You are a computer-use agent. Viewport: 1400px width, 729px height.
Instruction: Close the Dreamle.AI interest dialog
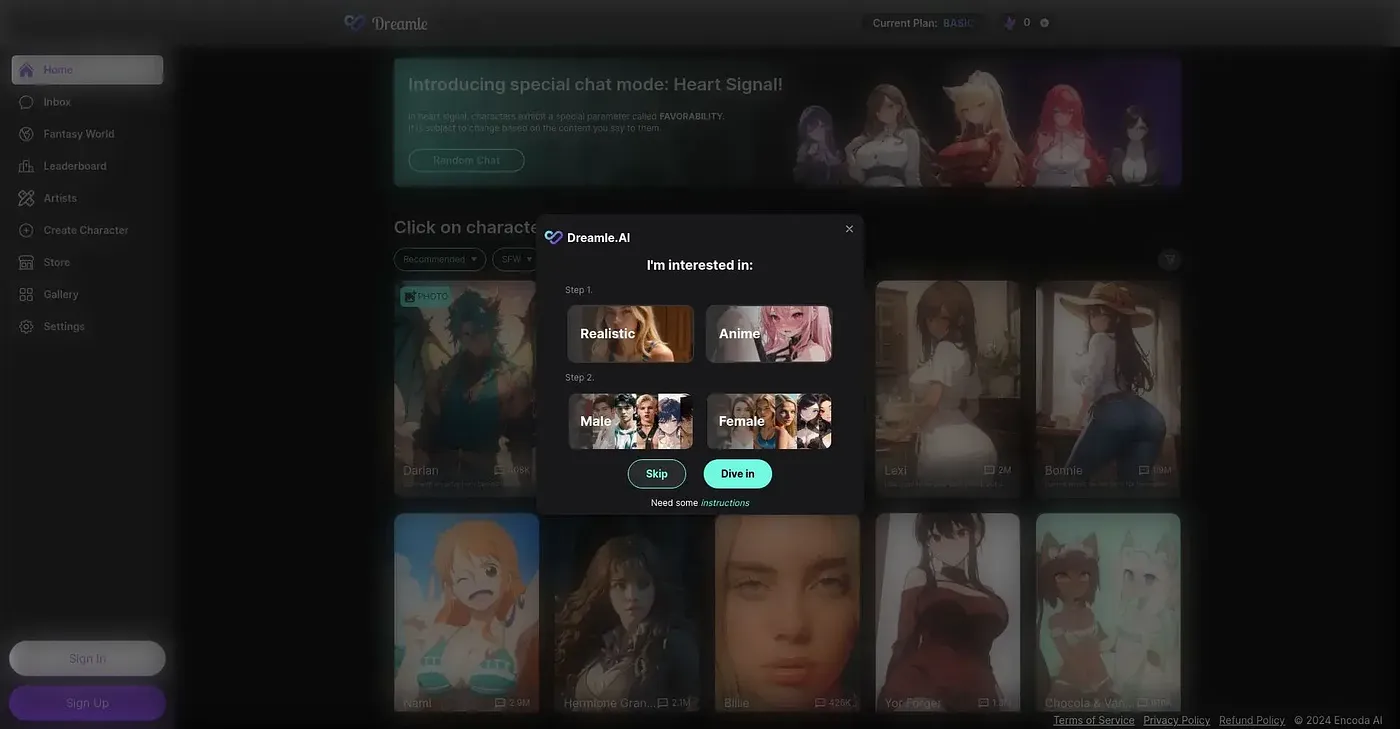click(849, 229)
